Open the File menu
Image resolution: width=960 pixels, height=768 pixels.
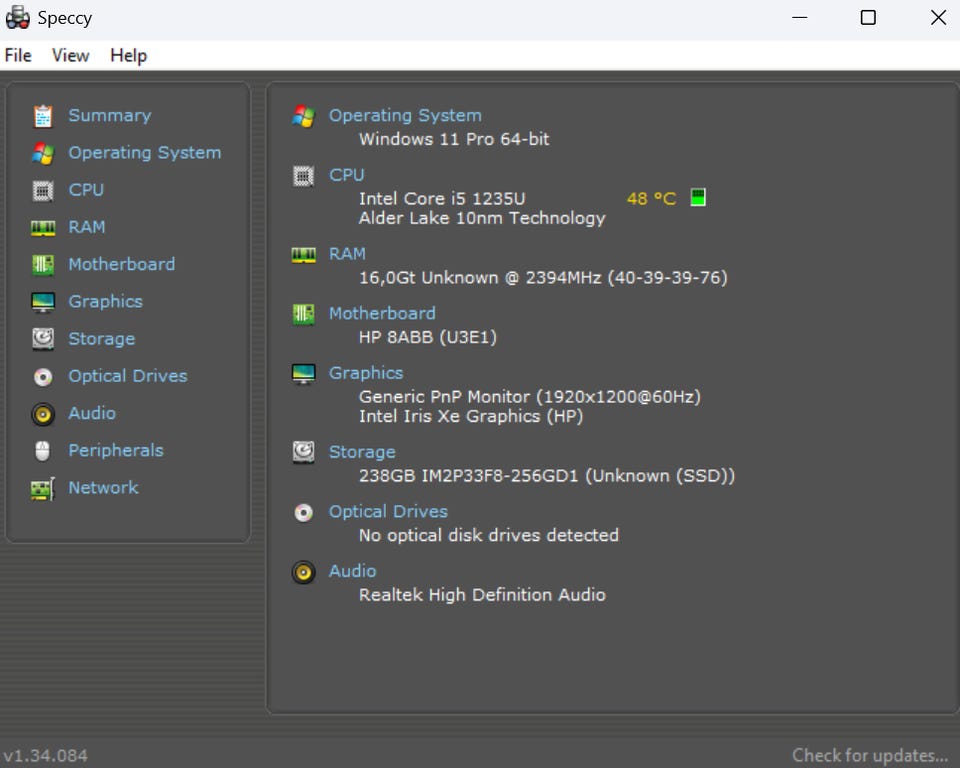tap(18, 56)
